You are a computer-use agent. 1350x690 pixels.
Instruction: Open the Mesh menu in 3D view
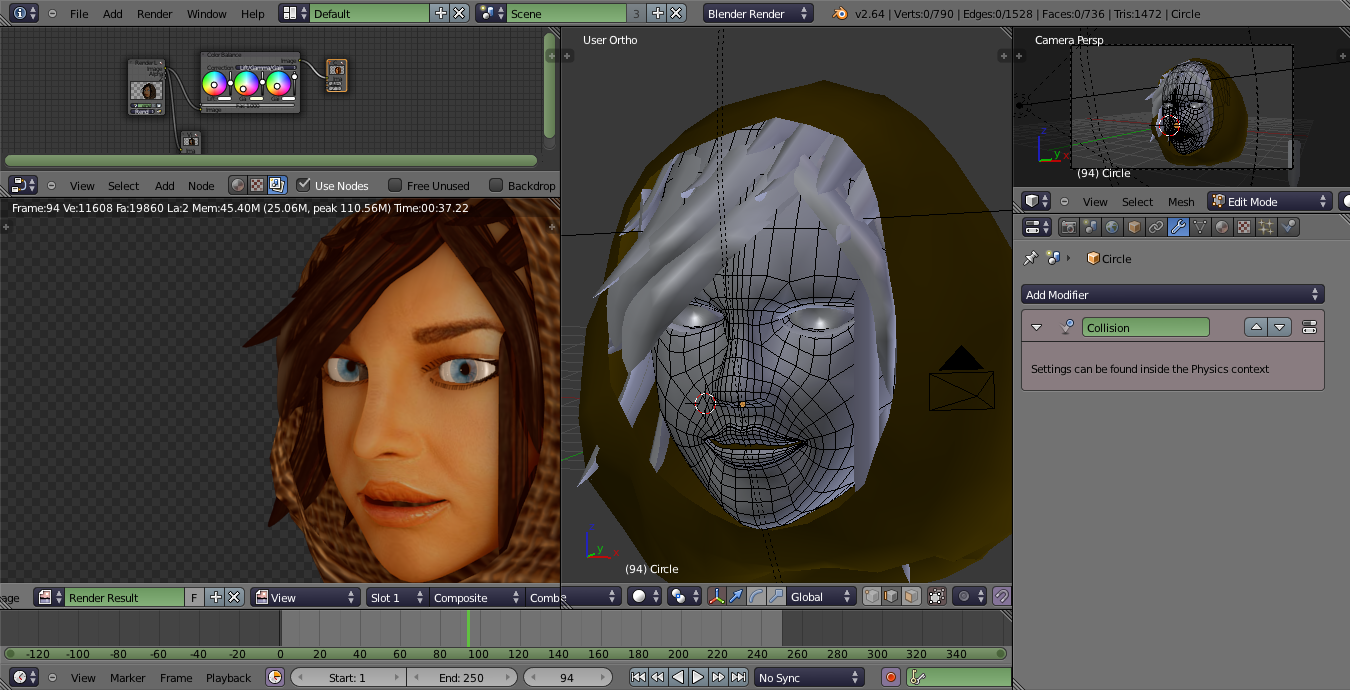point(1181,201)
